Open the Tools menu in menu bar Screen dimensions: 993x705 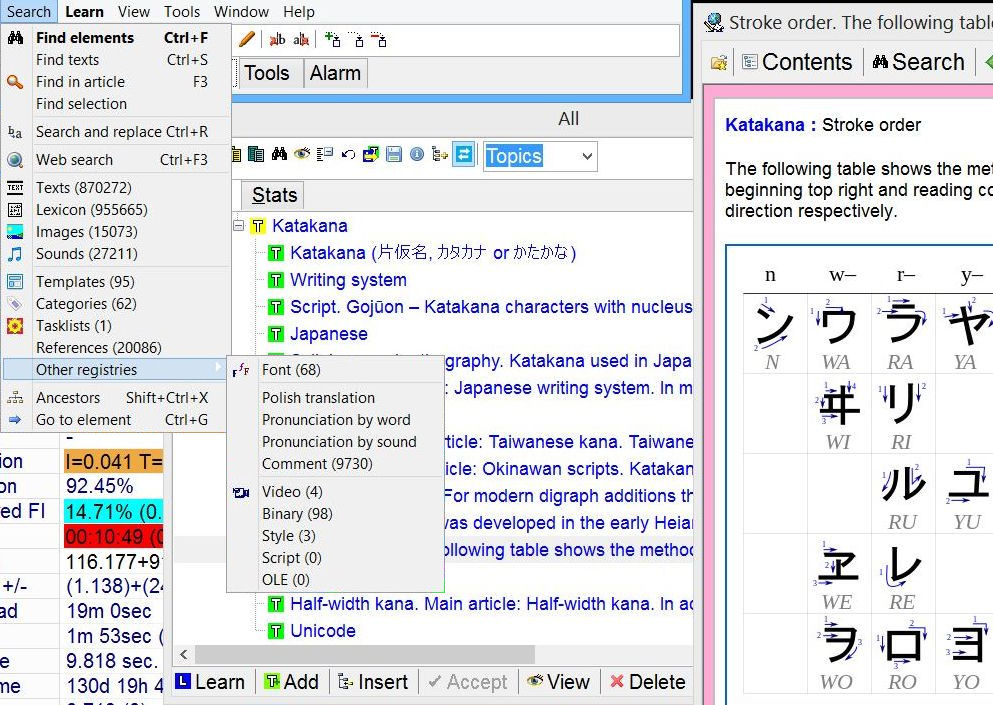pyautogui.click(x=182, y=11)
